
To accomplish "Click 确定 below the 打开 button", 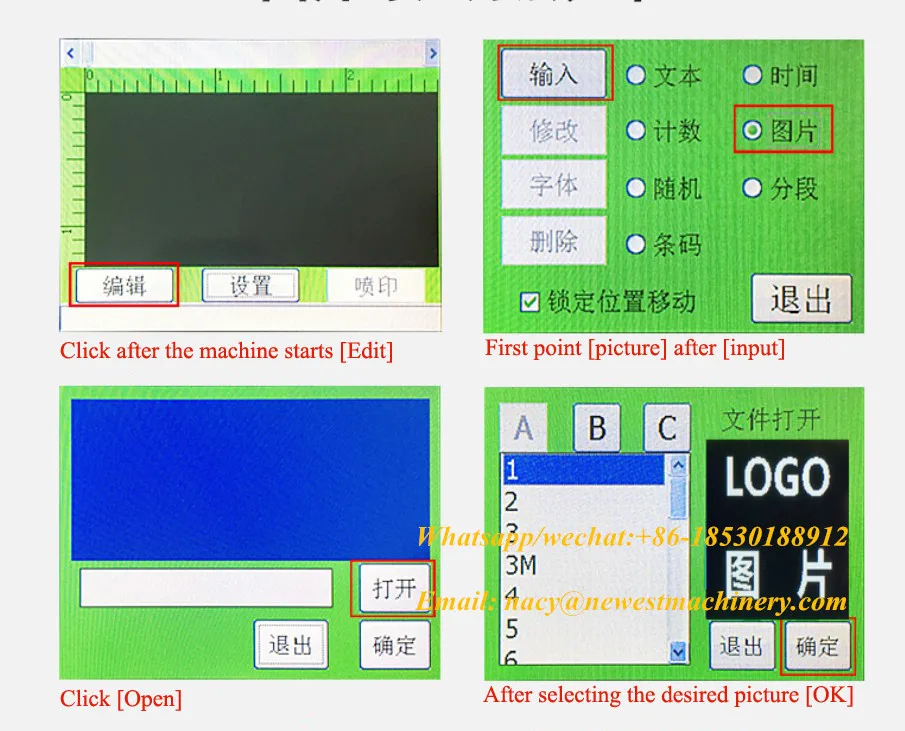I will point(395,644).
